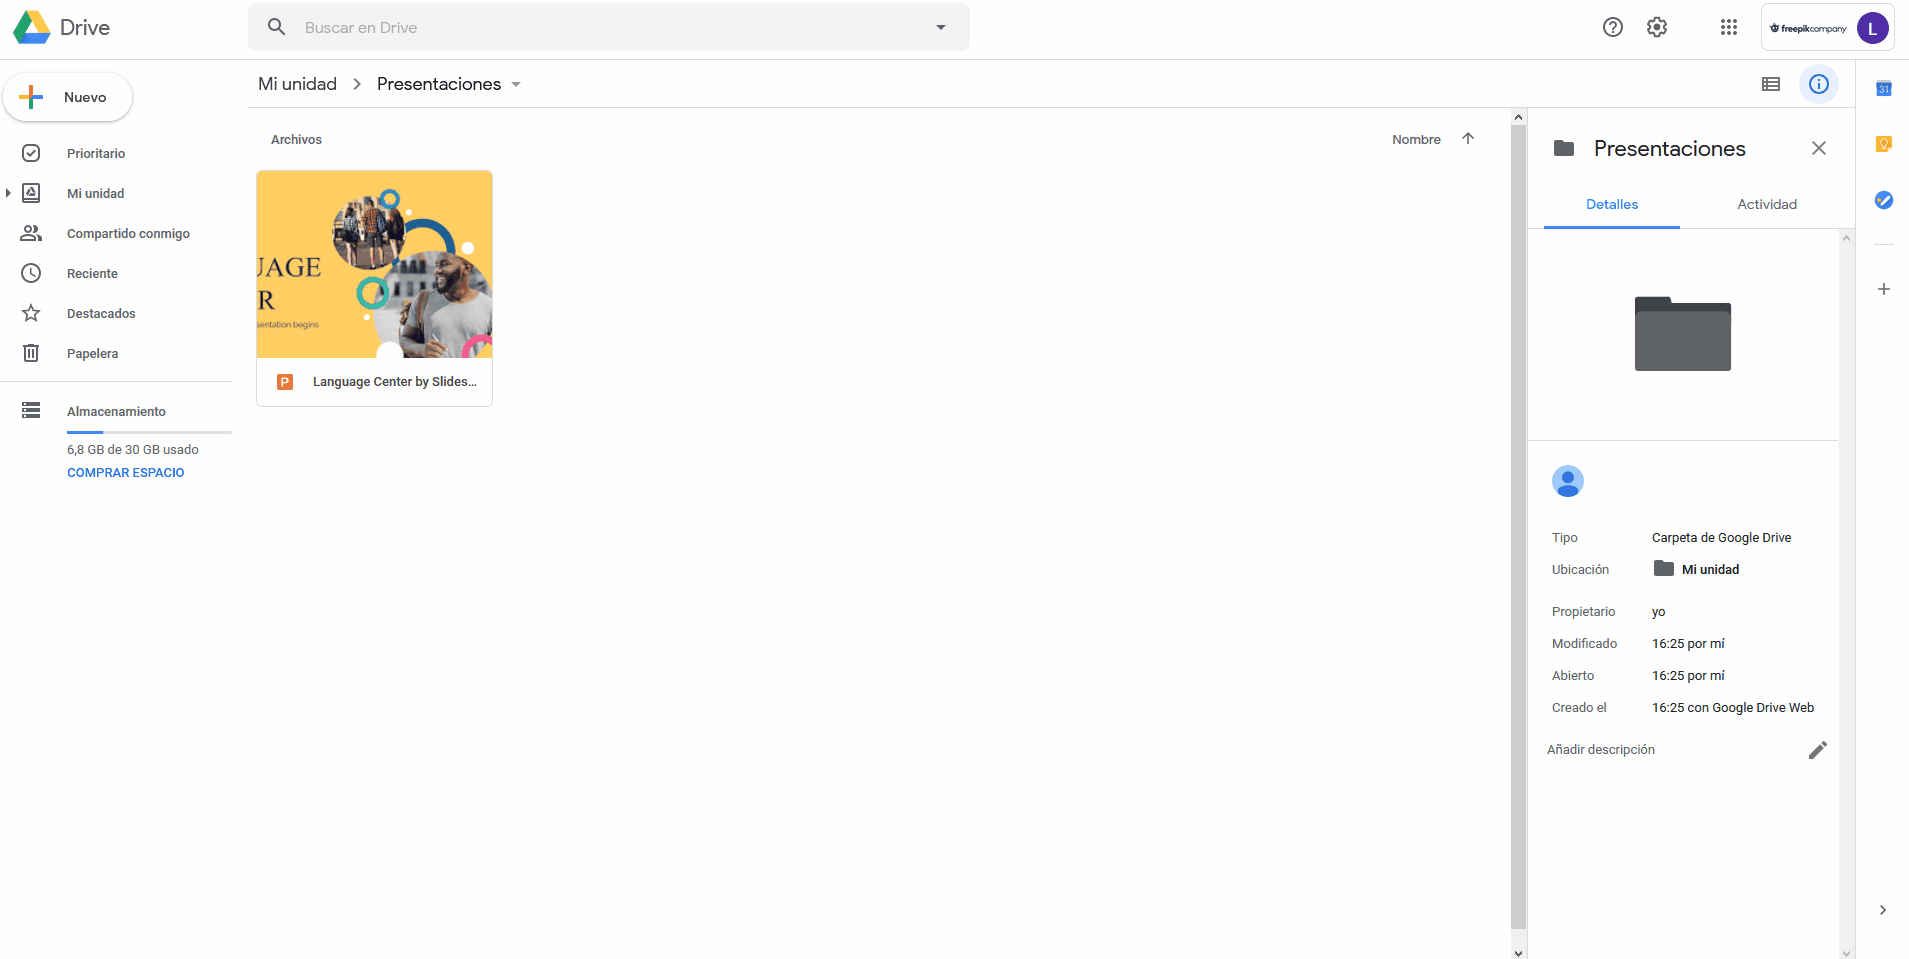Open Language Center presentation thumbnail
Screen dimensions: 1909x959
(375, 264)
